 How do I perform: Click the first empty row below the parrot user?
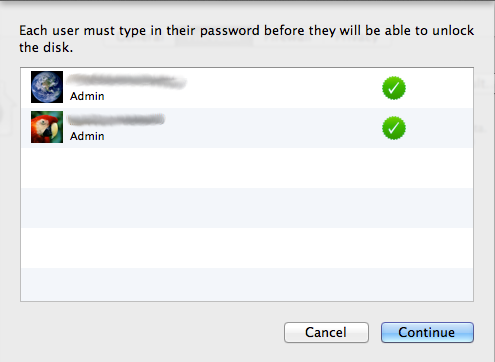tap(247, 168)
